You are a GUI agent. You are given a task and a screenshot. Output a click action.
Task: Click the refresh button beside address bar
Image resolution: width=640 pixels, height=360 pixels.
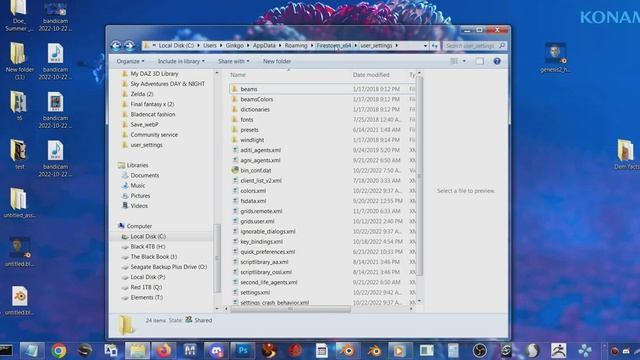pos(434,46)
